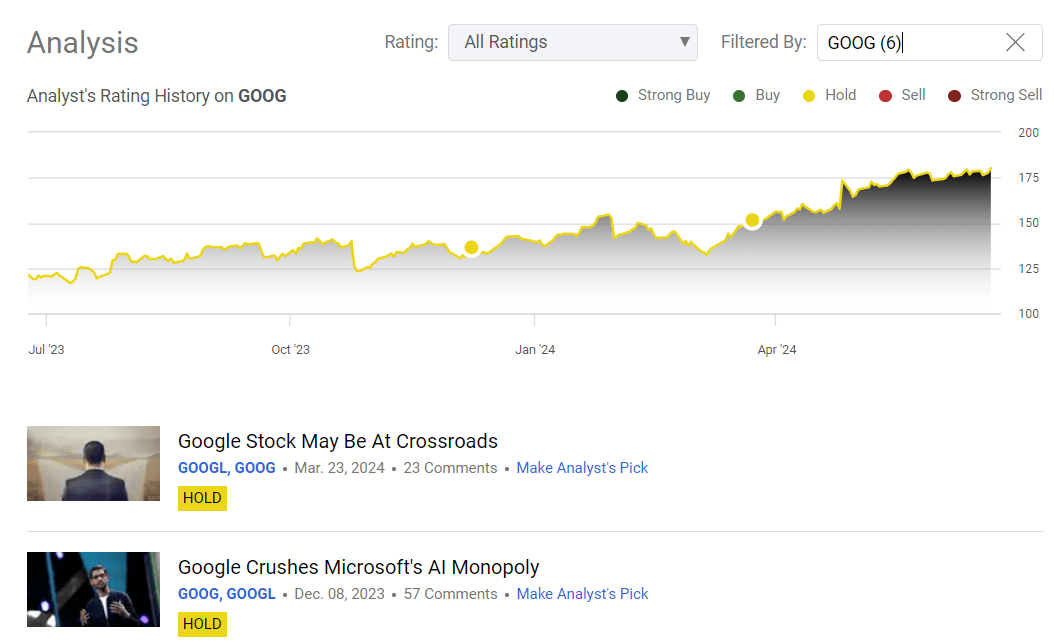Click the Strong Buy legend dot

click(x=623, y=95)
